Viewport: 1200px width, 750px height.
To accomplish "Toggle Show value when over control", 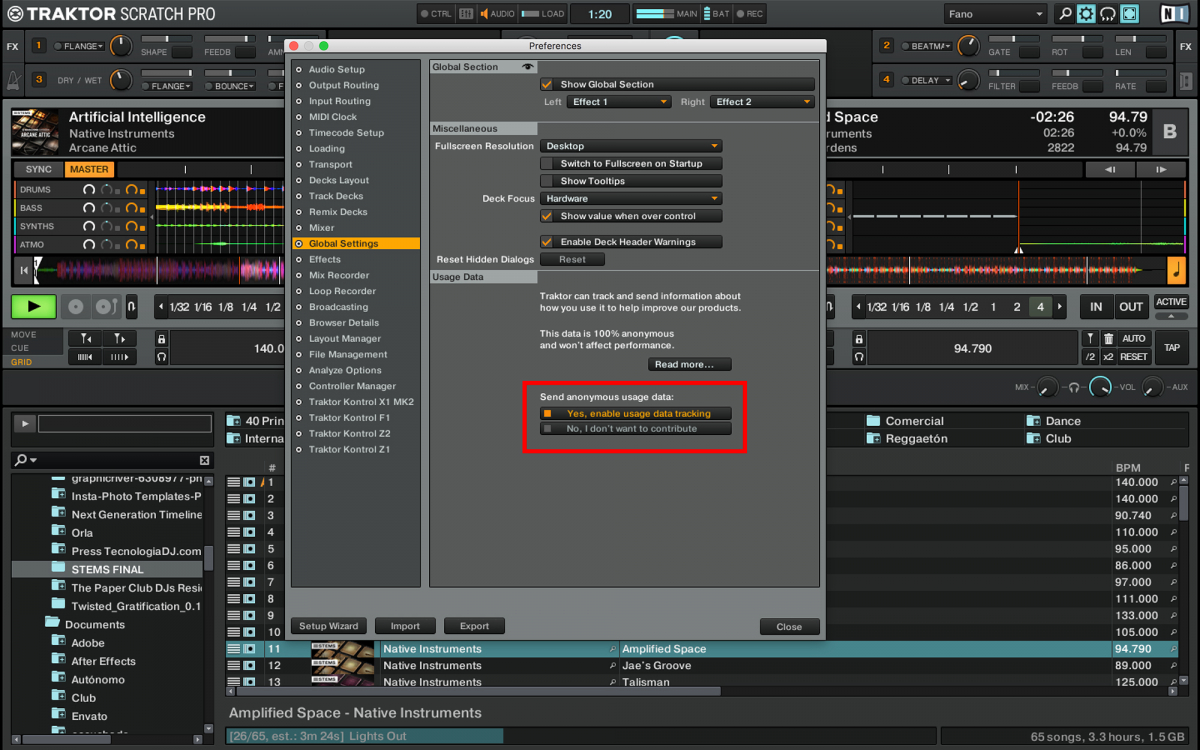I will pyautogui.click(x=546, y=216).
